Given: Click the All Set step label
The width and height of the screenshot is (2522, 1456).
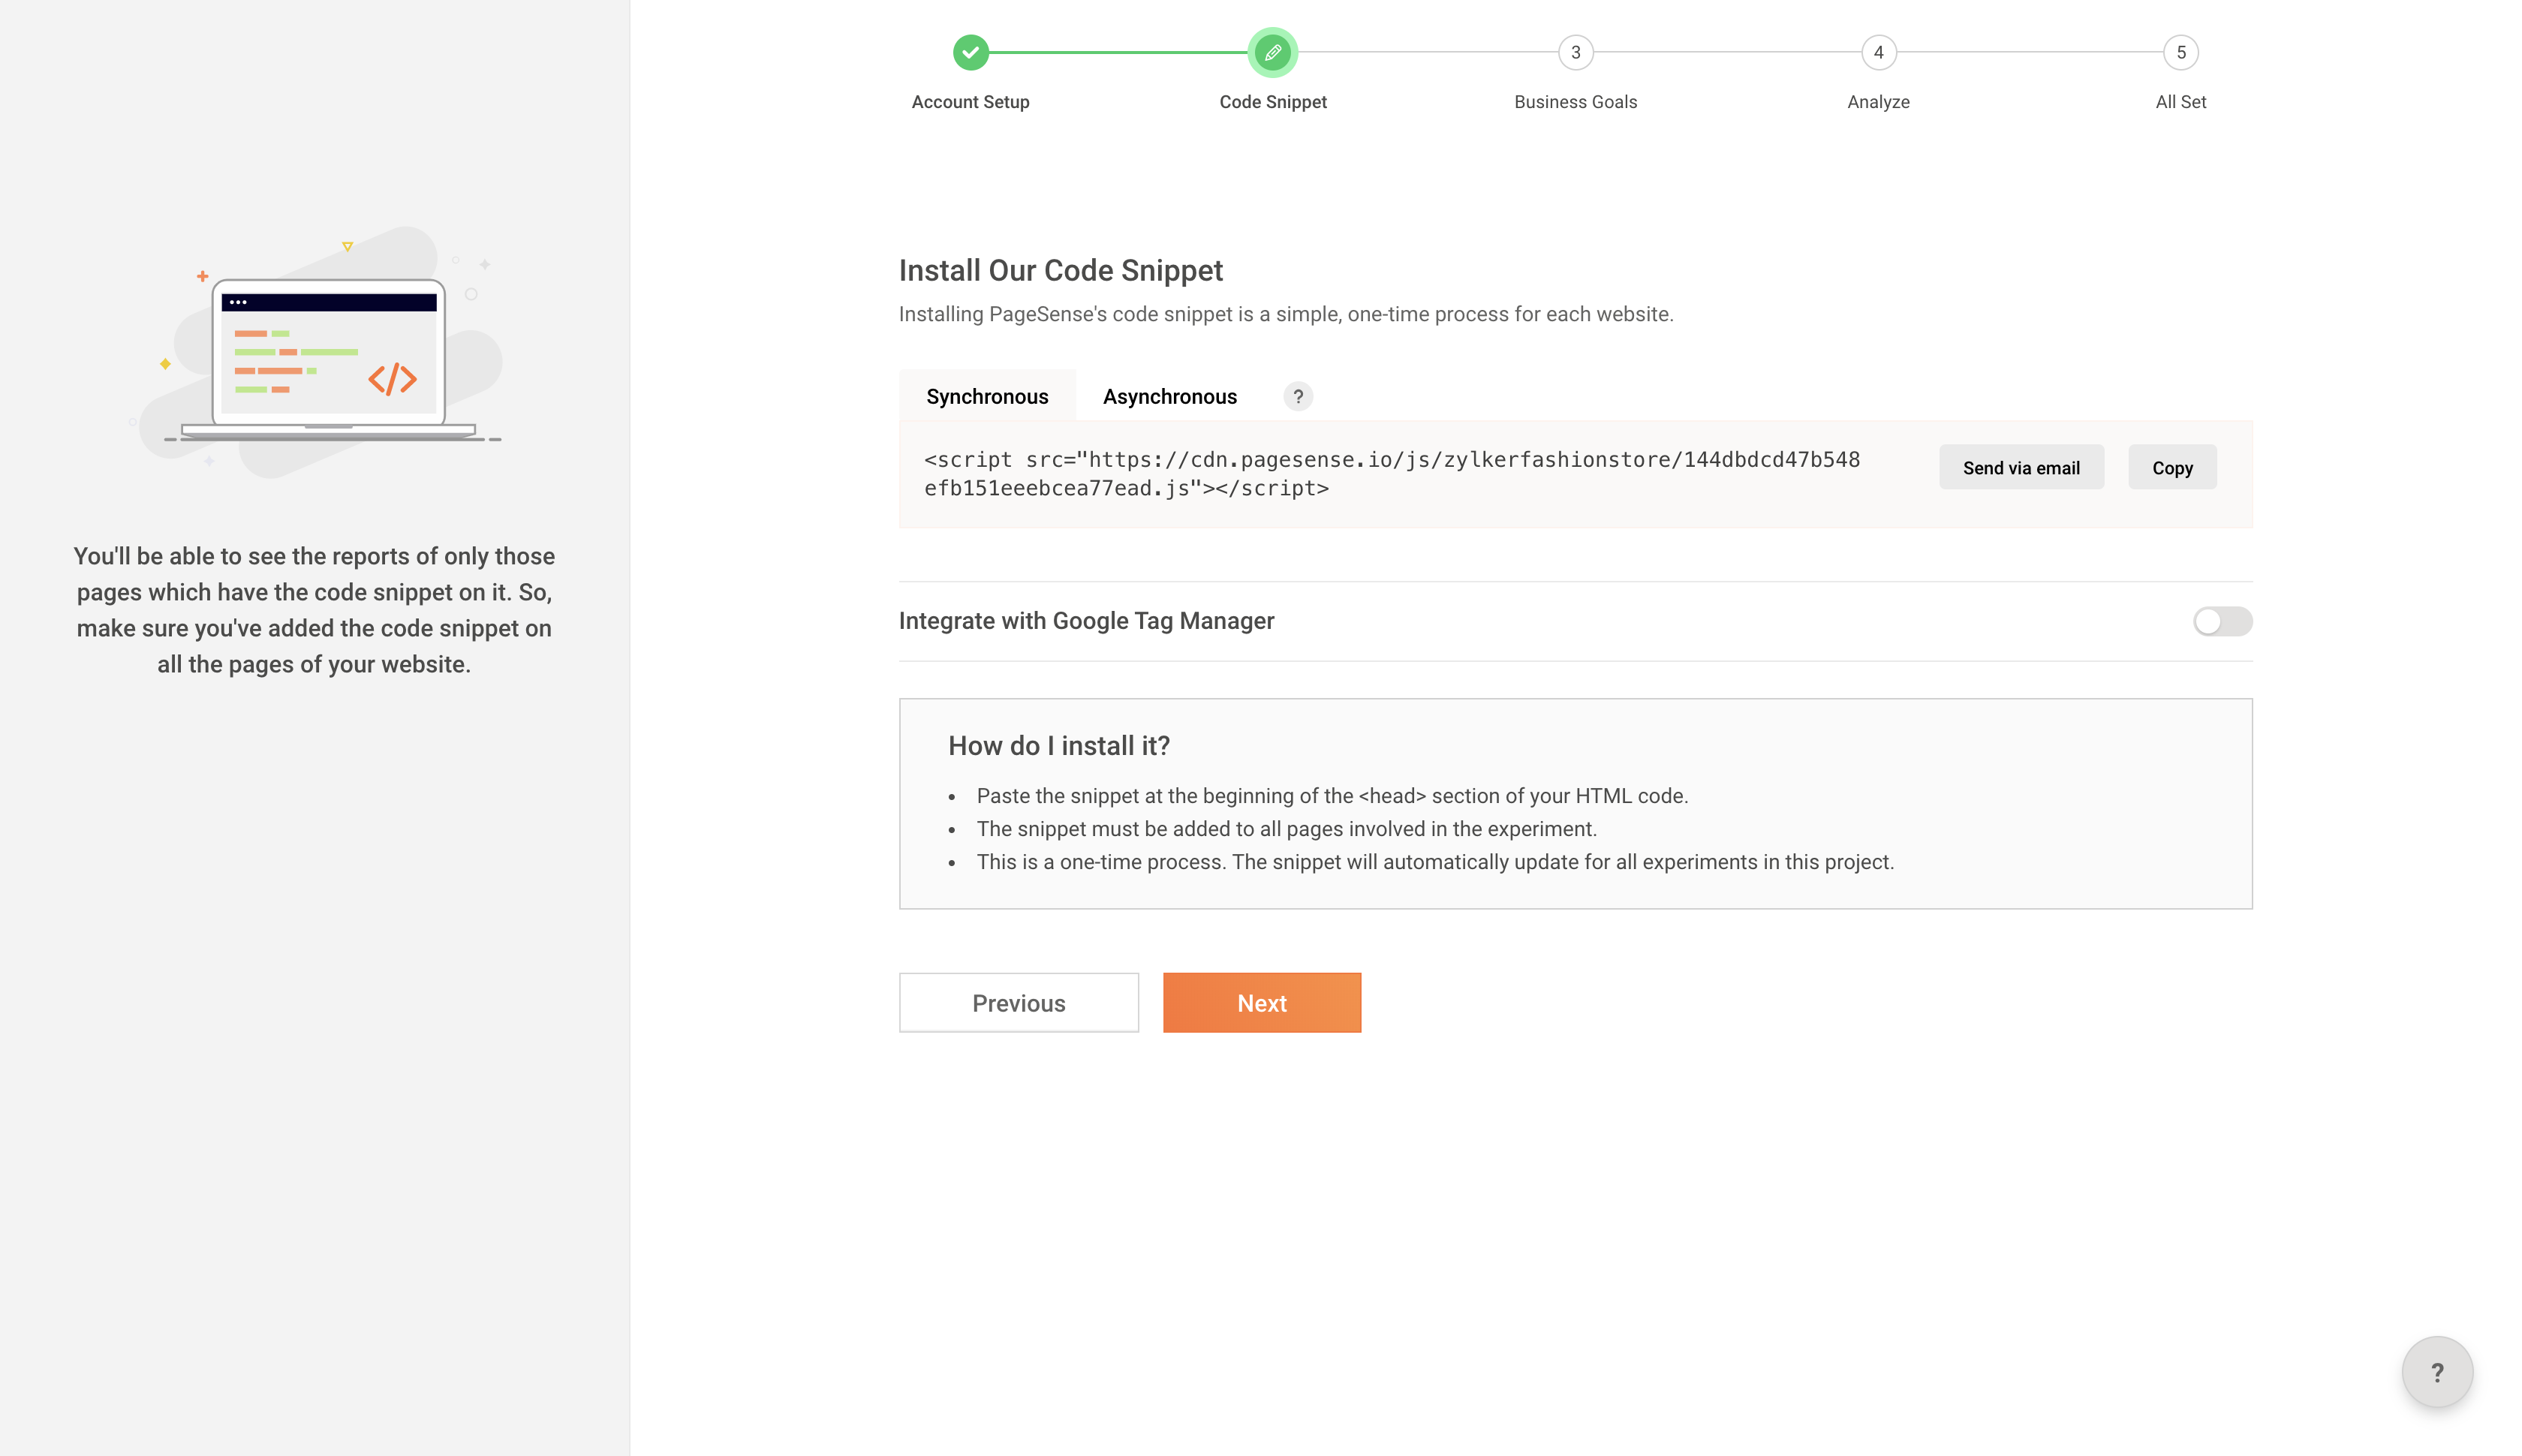Looking at the screenshot, I should pyautogui.click(x=2181, y=101).
